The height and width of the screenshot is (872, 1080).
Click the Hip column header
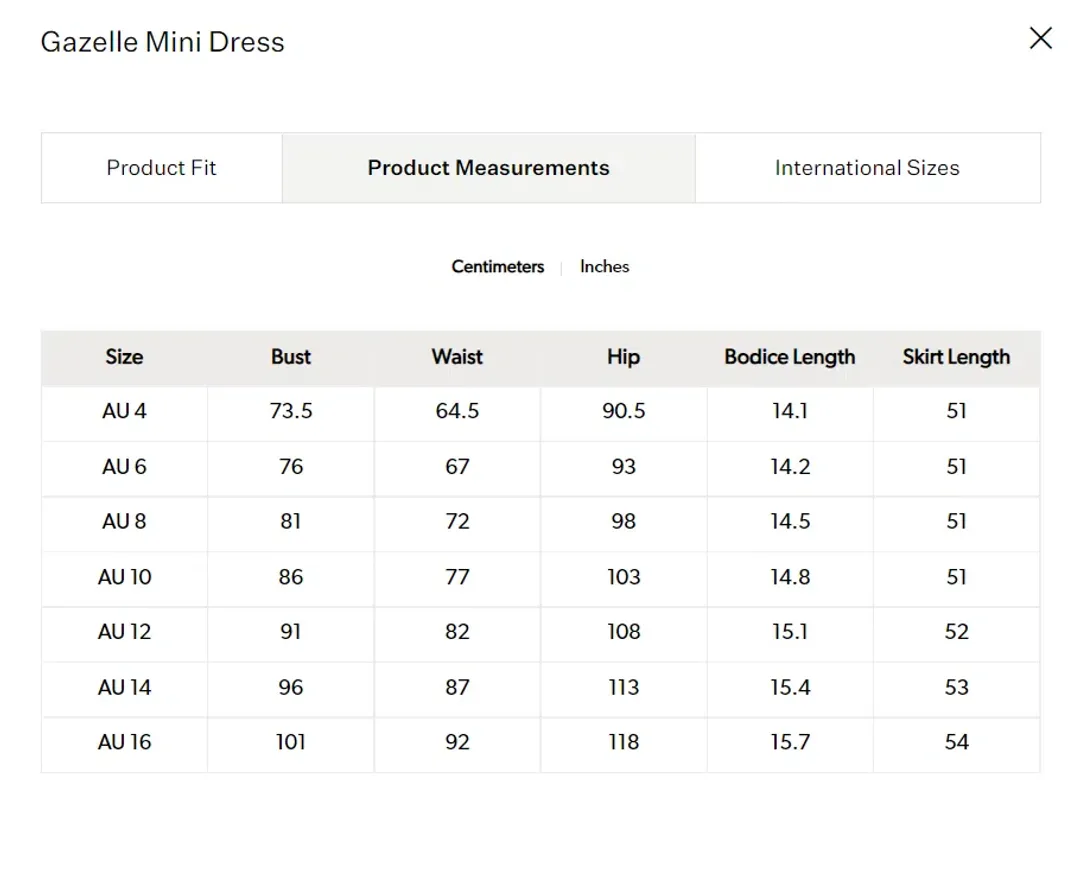click(x=623, y=357)
